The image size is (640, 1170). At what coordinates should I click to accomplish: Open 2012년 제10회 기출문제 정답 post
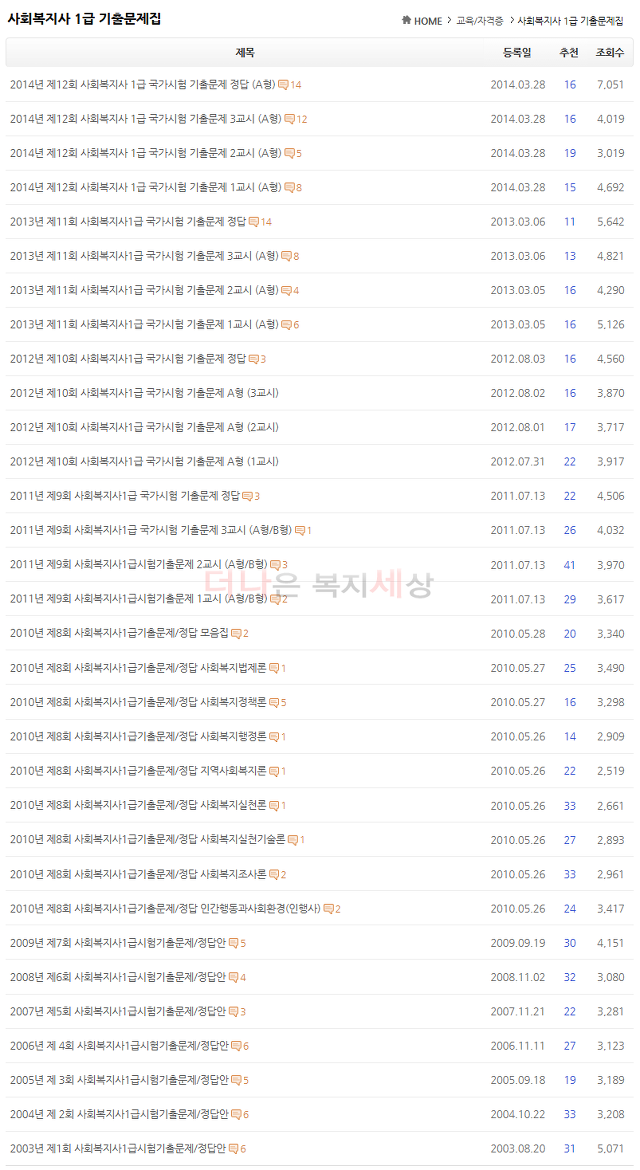[x=128, y=359]
